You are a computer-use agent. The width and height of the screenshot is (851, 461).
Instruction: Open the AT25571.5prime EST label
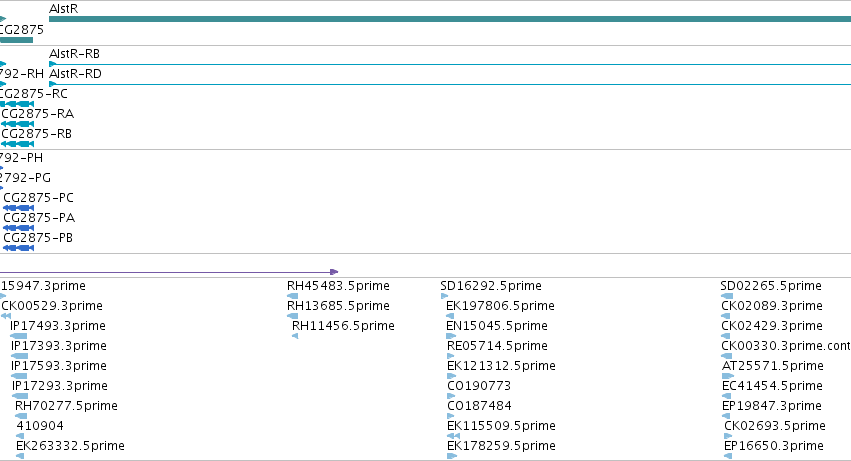click(773, 365)
